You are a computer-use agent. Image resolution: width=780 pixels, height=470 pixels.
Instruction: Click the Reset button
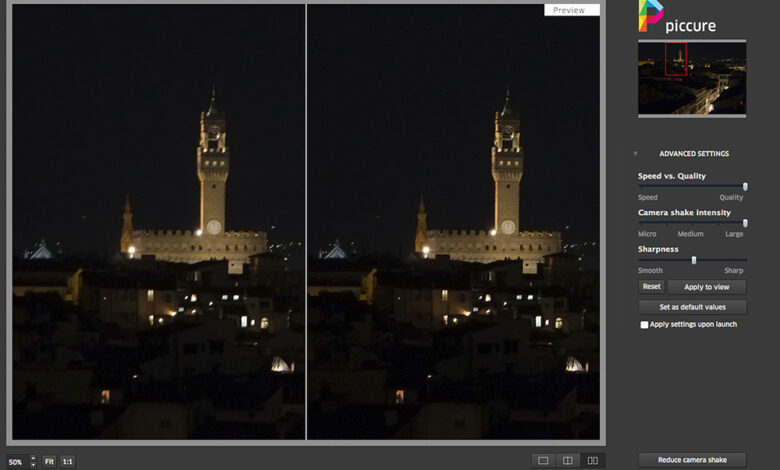pos(651,286)
